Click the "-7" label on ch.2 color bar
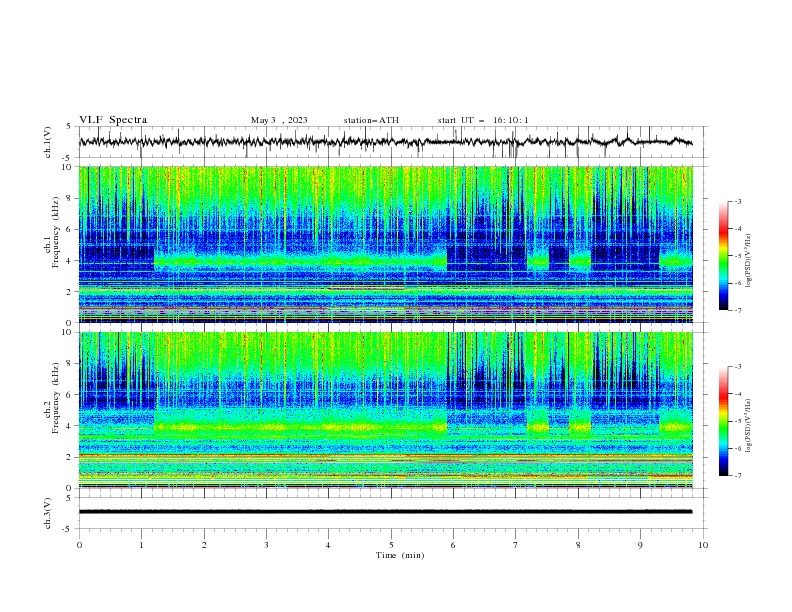 pos(737,476)
